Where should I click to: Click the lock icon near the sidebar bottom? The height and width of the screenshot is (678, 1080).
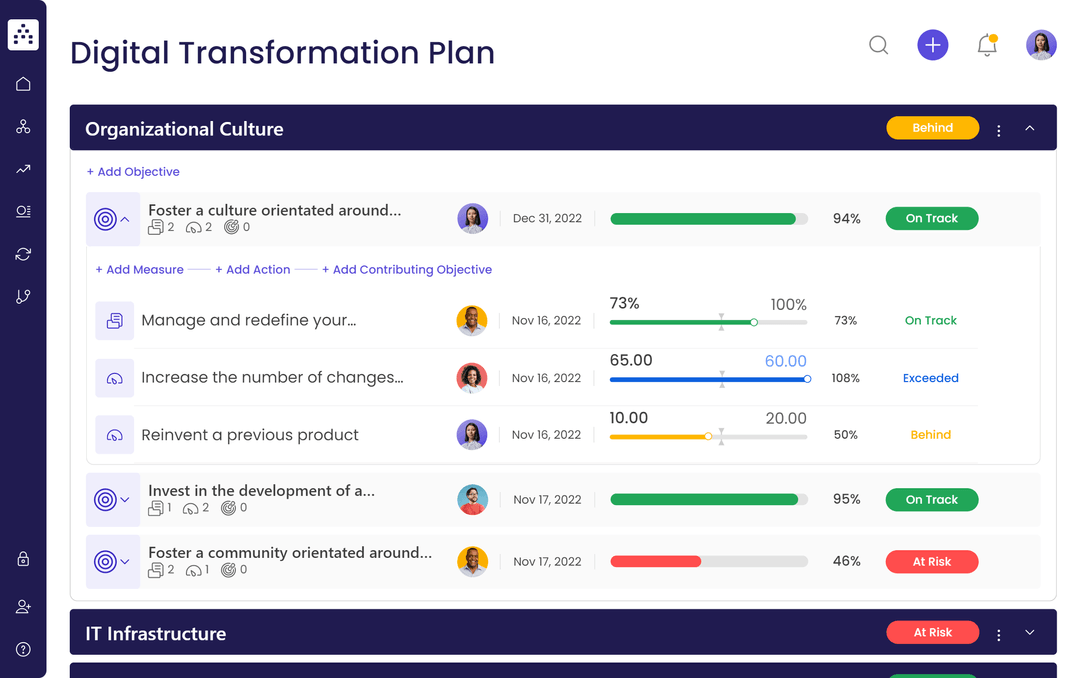23,559
